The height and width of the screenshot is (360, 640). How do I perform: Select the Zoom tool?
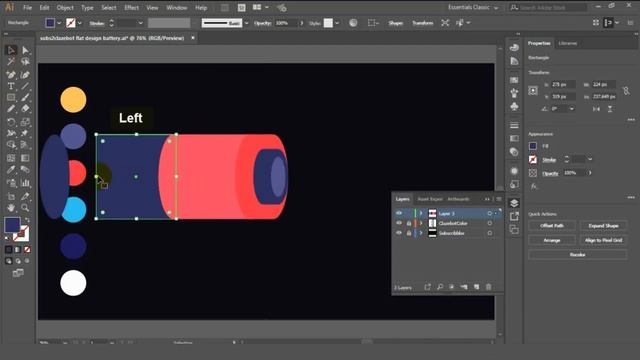coord(25,208)
